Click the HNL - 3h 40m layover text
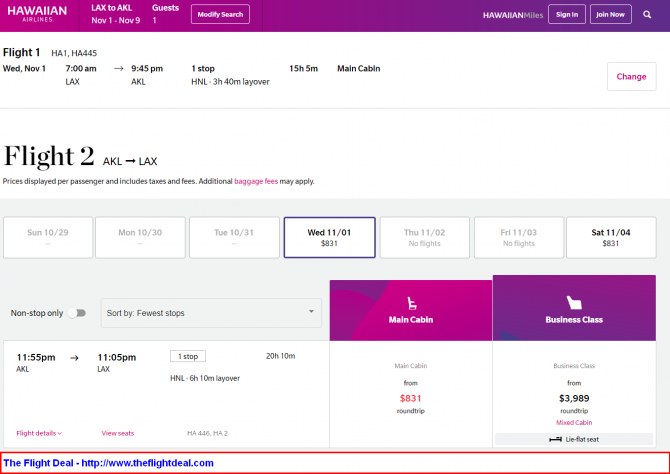This screenshot has height=474, width=670. point(230,82)
